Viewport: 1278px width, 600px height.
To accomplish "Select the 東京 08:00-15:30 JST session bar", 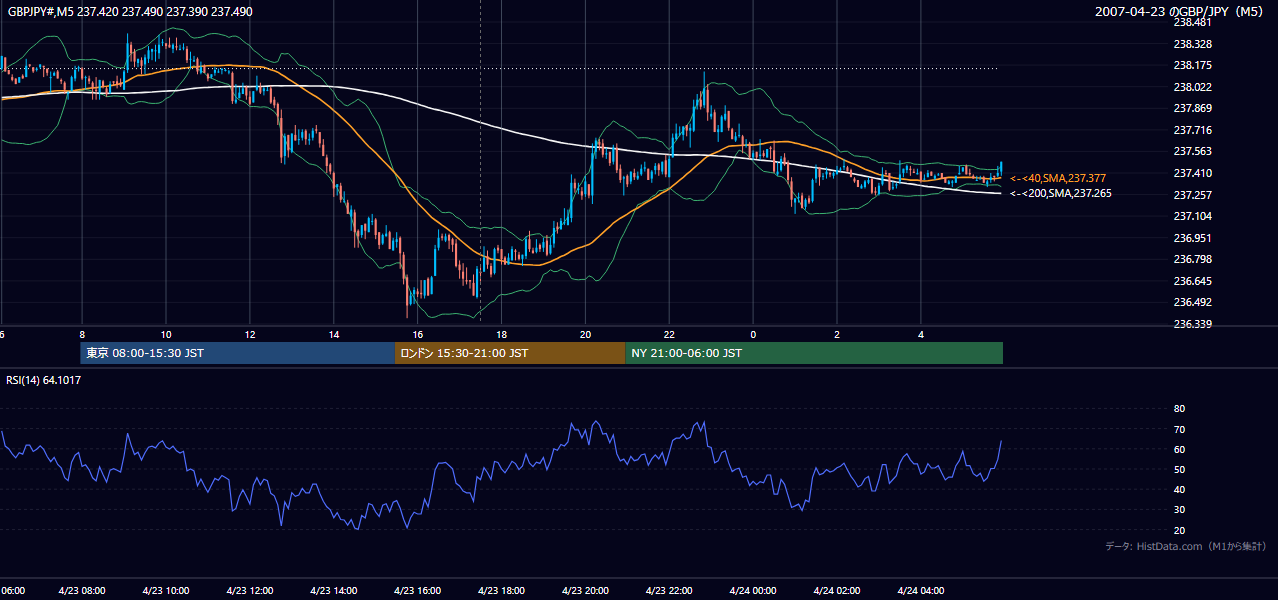I will pos(238,353).
